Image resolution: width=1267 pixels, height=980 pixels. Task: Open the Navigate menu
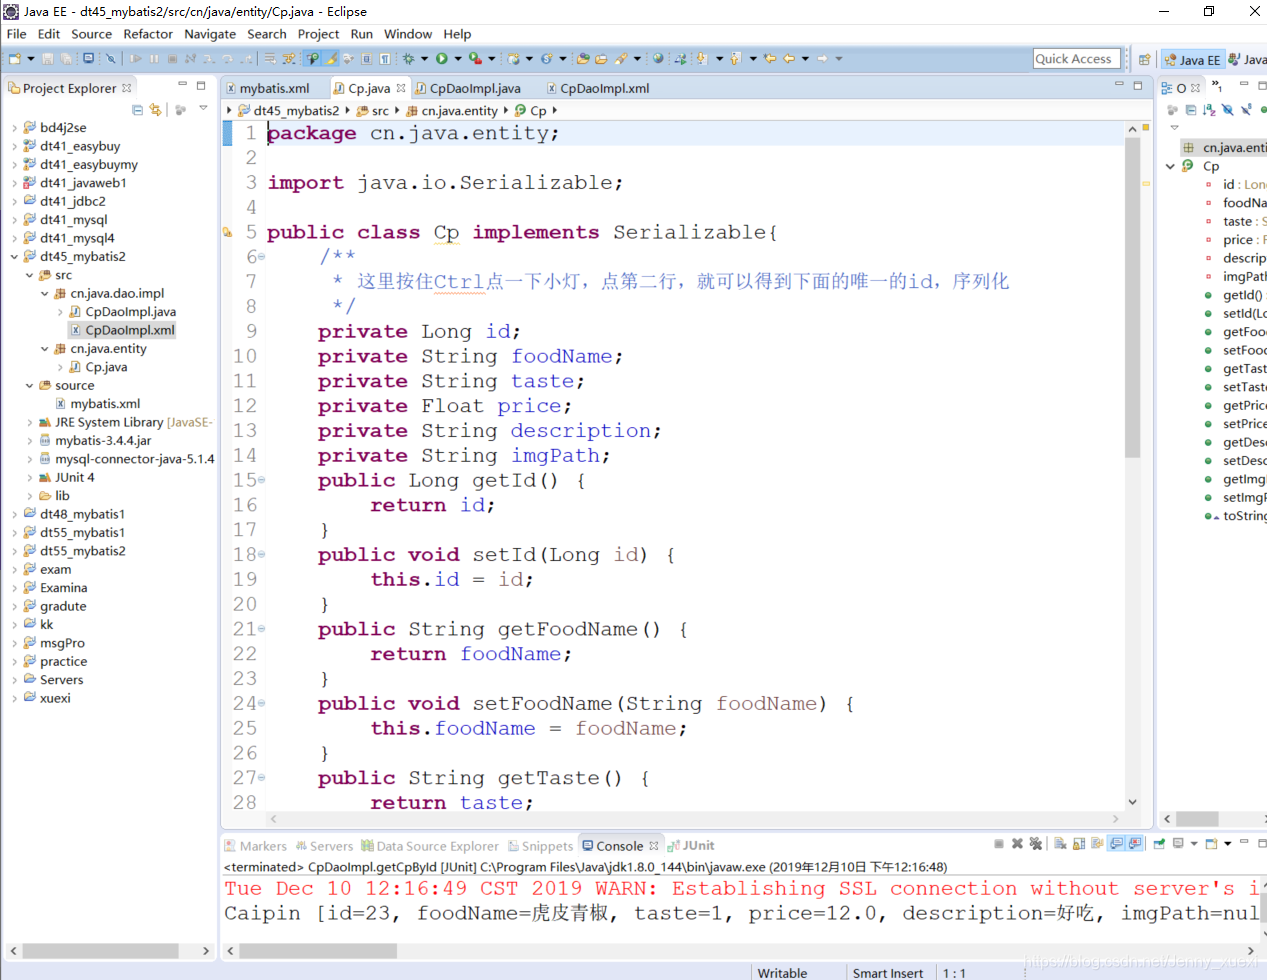[210, 34]
